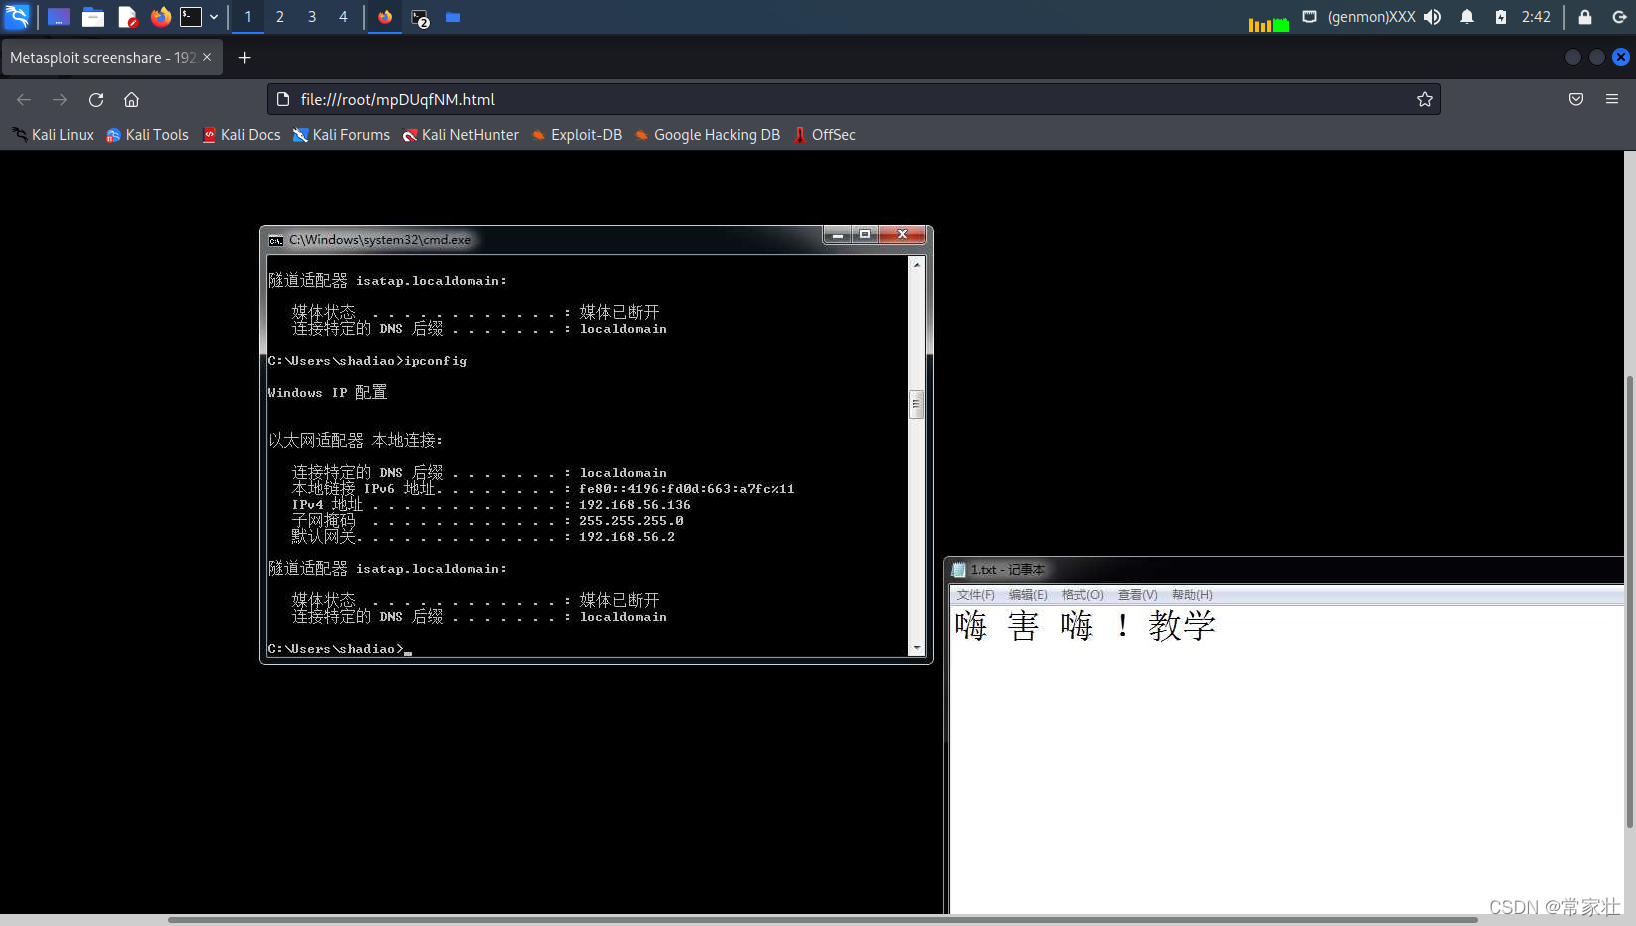Screen dimensions: 1636x926
Task: Launch Firefox from the panel launcher
Action: pyautogui.click(x=160, y=17)
